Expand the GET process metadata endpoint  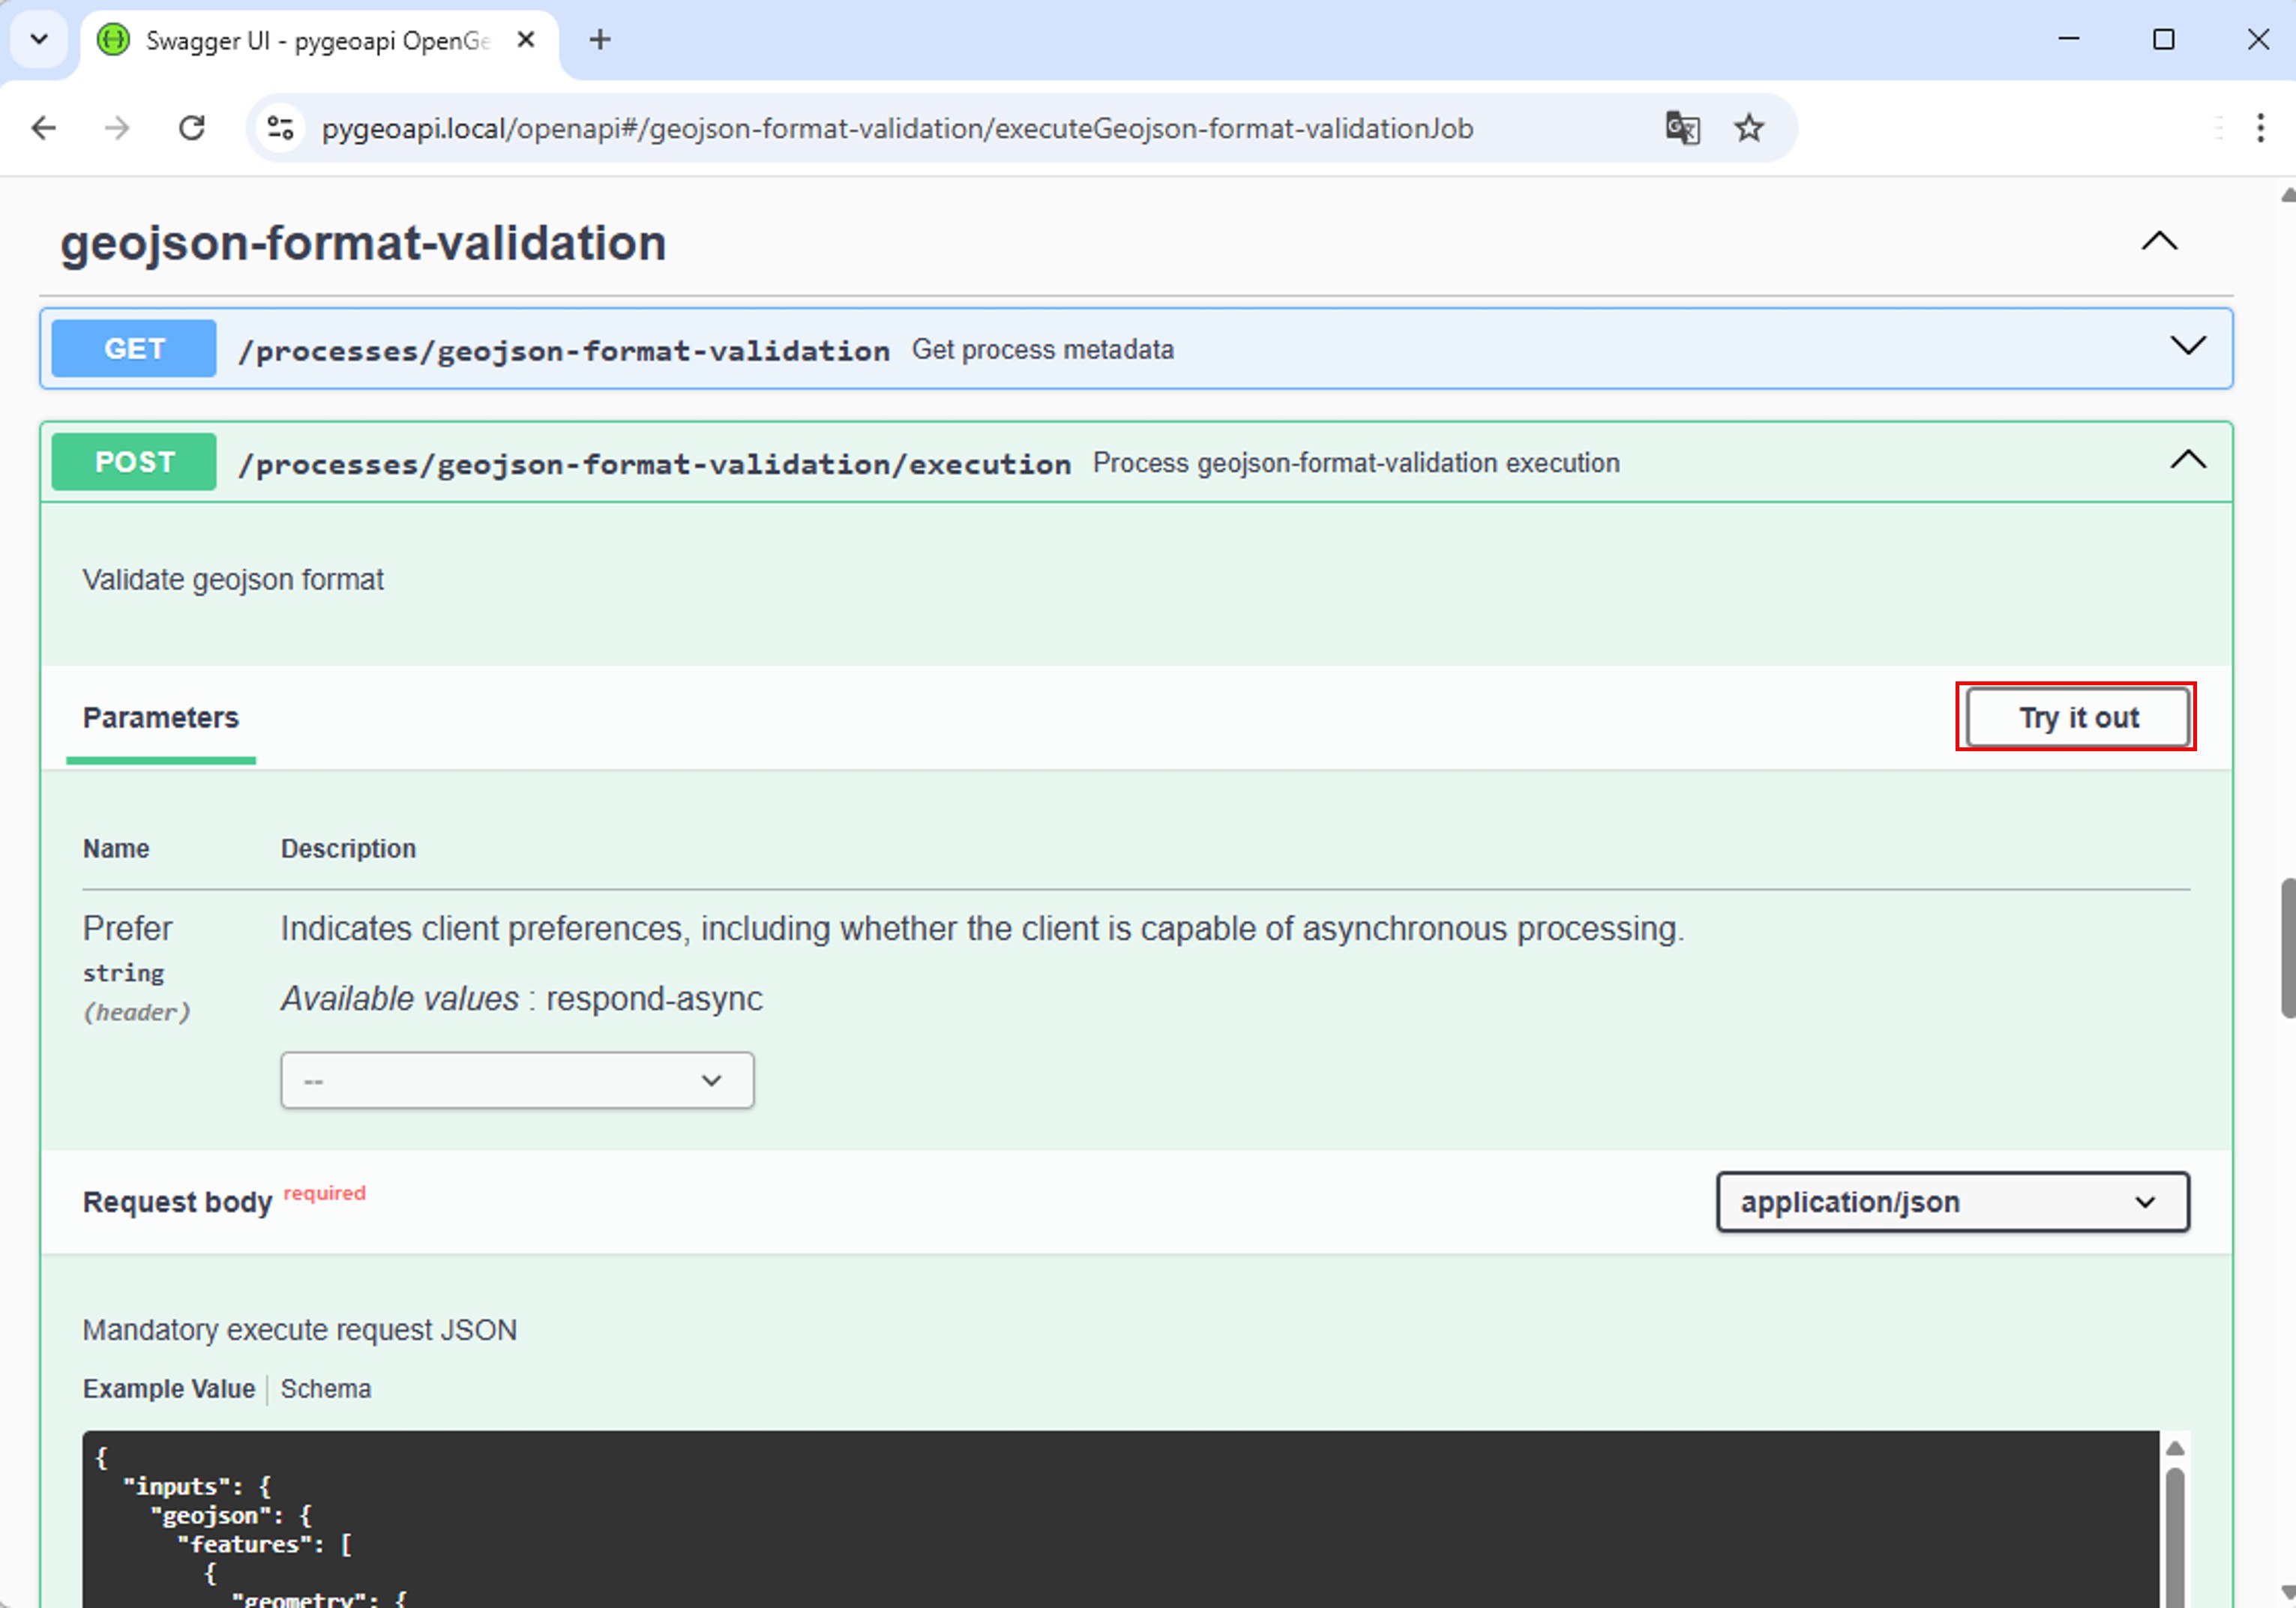pos(2188,347)
